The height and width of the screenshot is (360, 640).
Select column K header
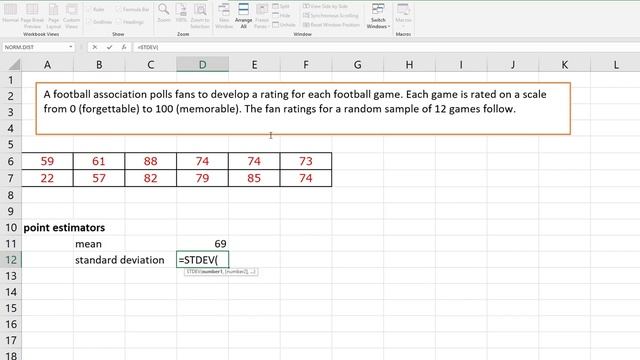564,64
